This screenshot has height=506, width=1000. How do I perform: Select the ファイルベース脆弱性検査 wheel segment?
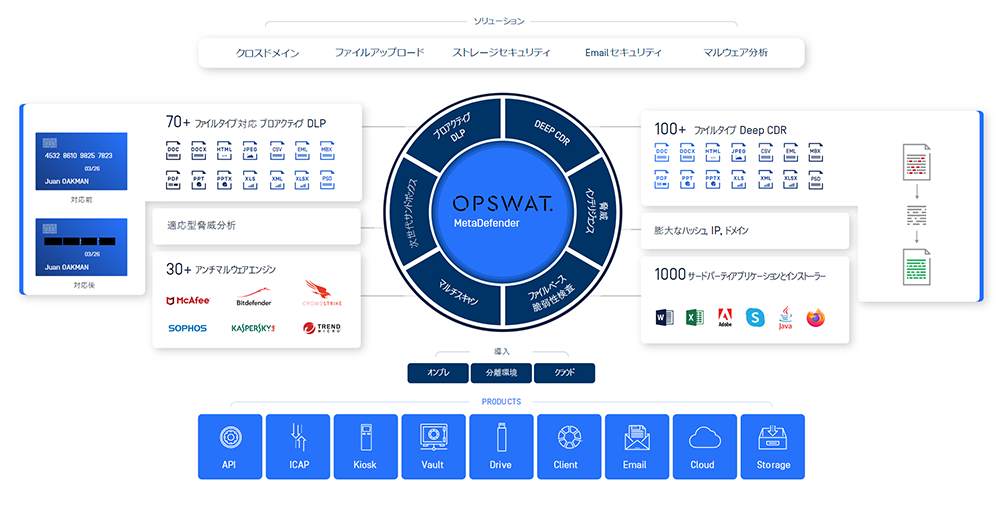pos(551,295)
